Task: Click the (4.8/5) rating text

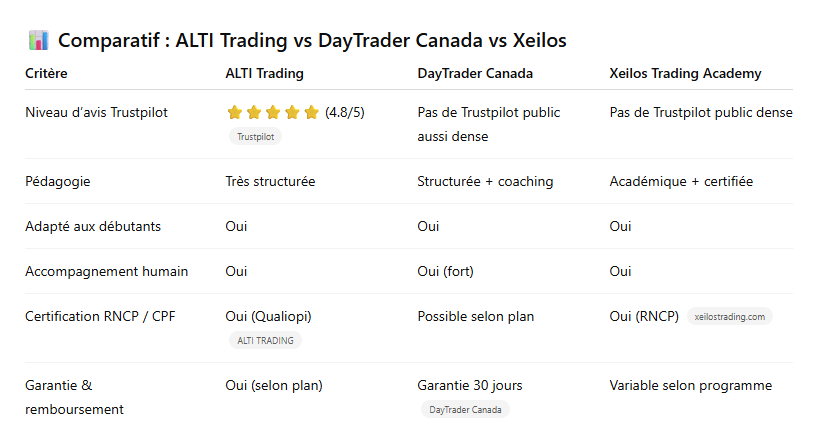Action: 344,112
